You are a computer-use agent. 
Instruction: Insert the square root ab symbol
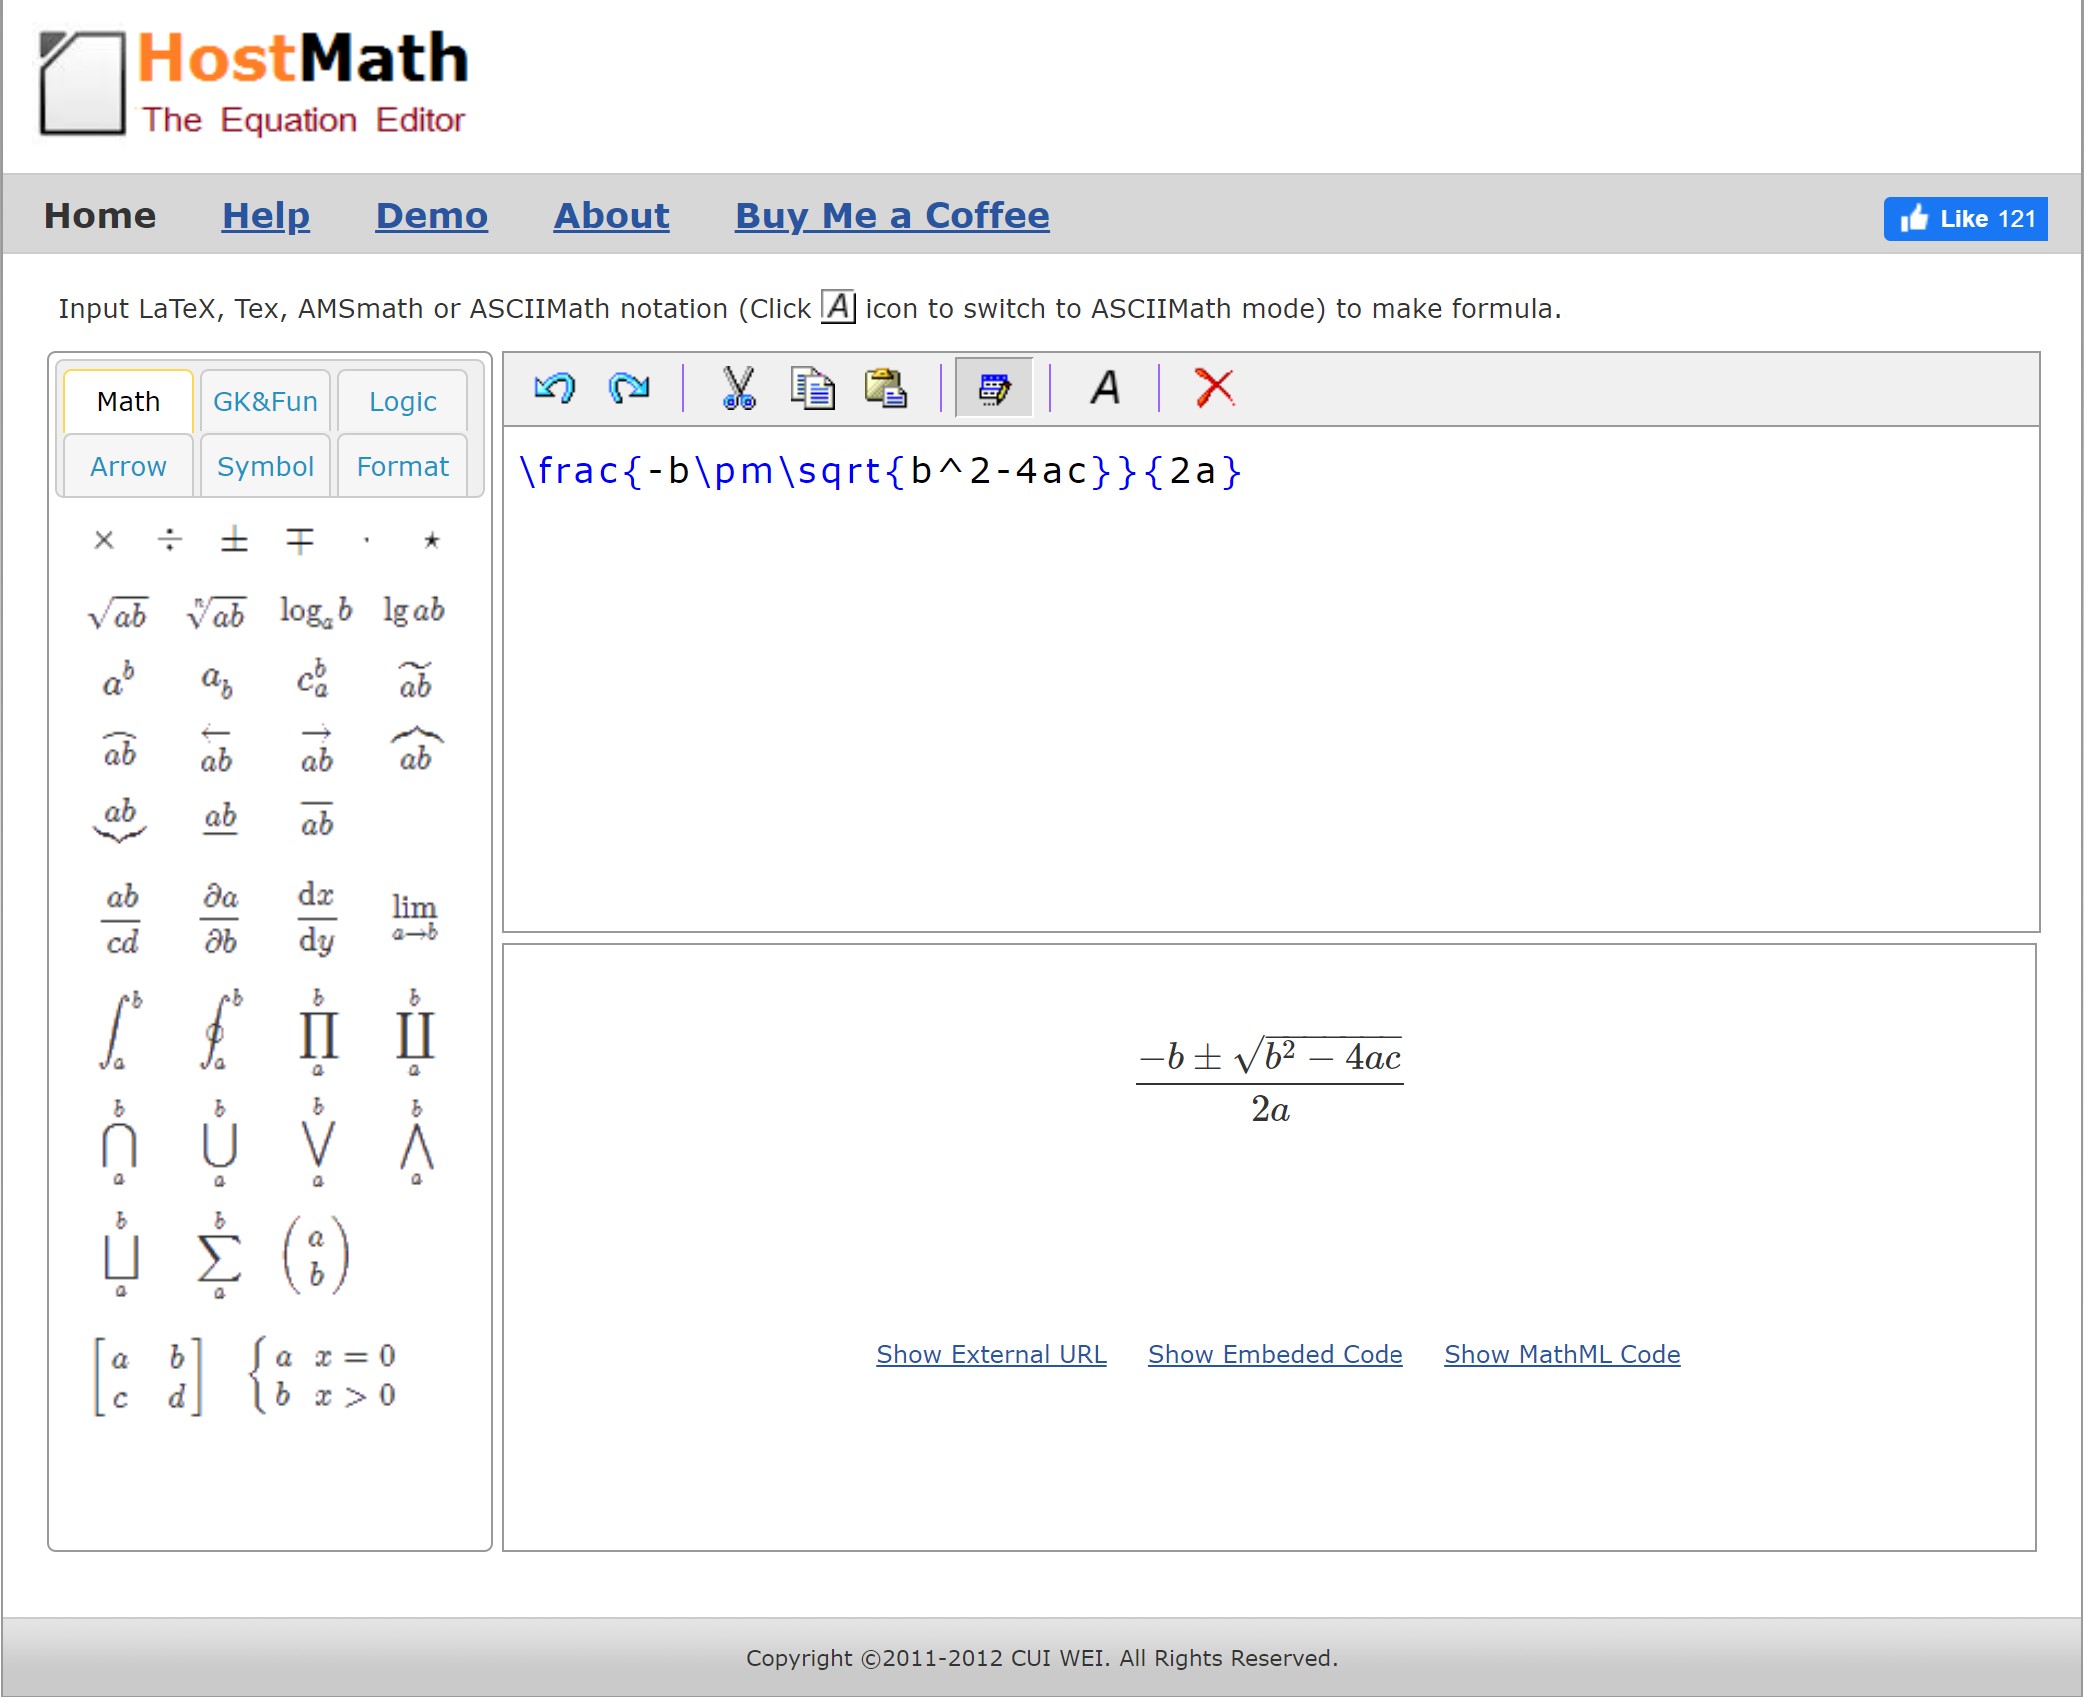[118, 612]
